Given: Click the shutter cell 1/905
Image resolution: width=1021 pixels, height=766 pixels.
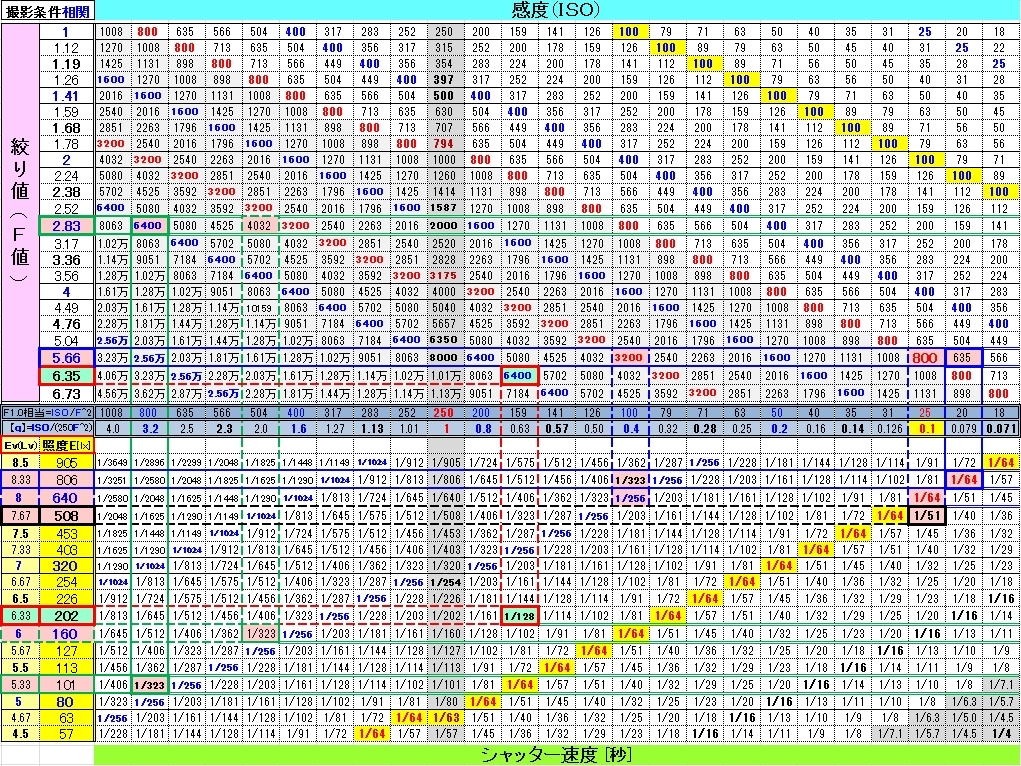Looking at the screenshot, I should click(445, 463).
